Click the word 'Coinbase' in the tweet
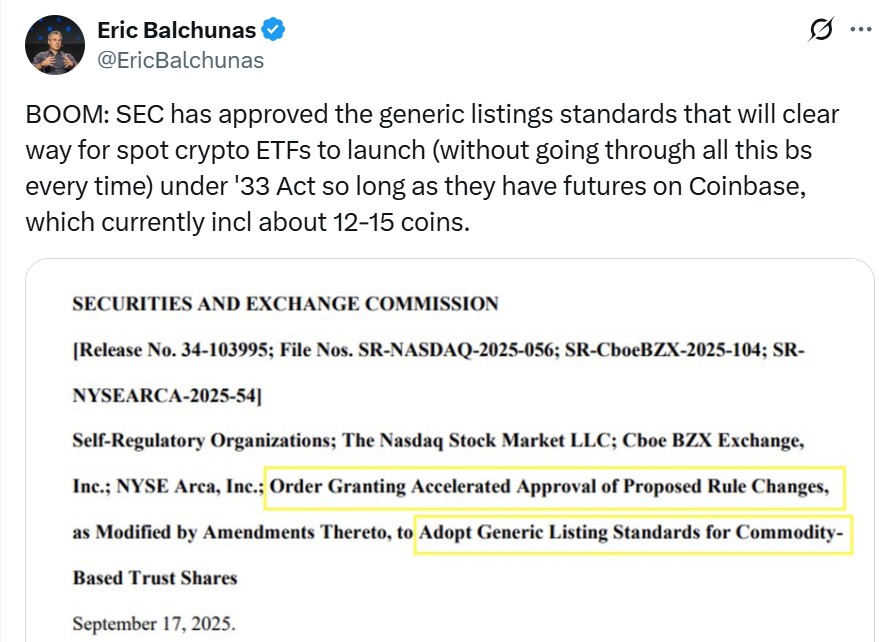The height and width of the screenshot is (642, 879). click(747, 186)
